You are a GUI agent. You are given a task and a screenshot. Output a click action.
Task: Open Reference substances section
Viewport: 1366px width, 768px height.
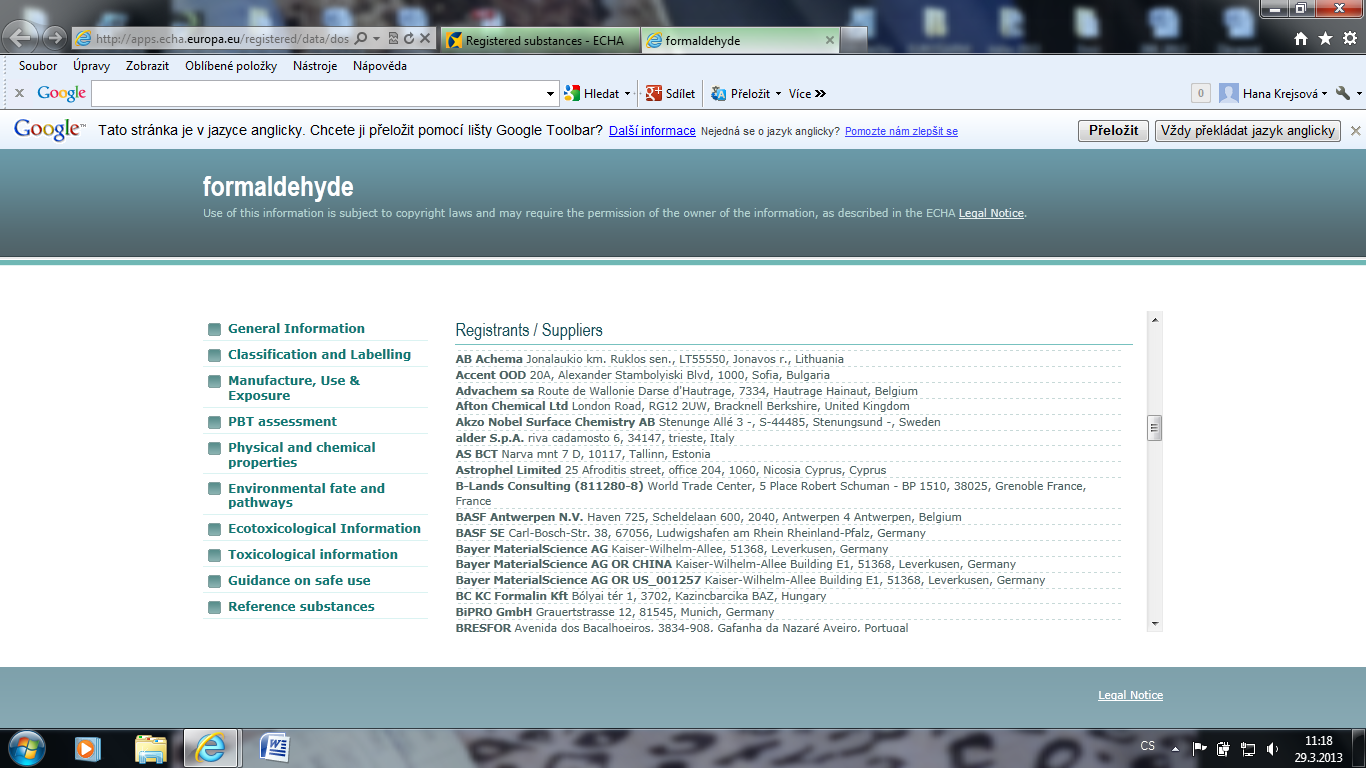point(301,606)
